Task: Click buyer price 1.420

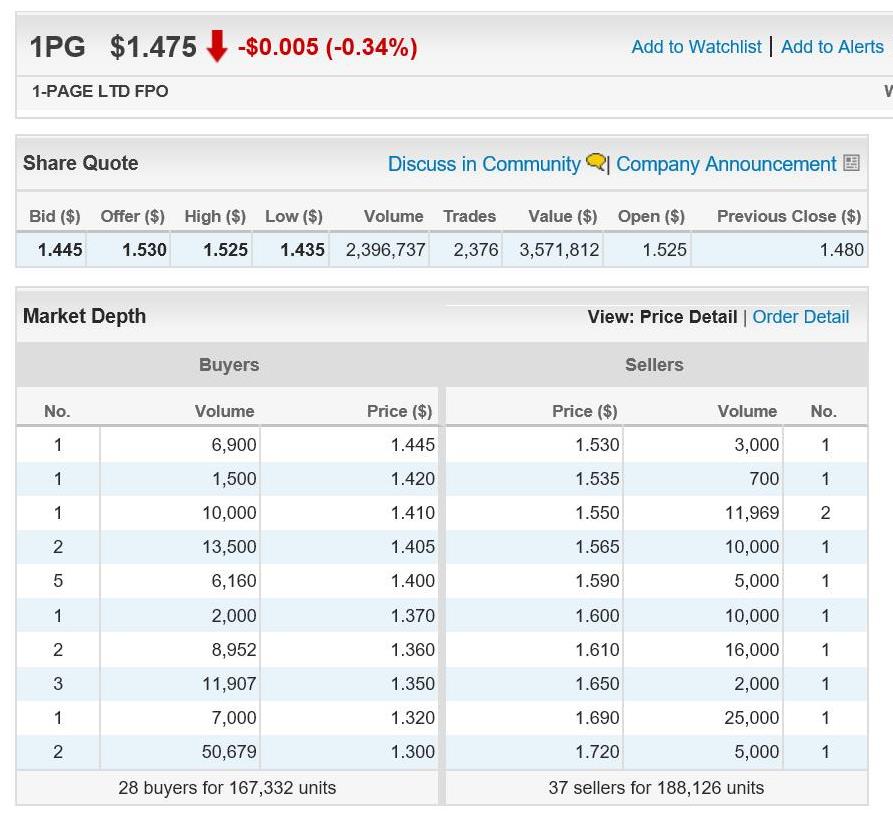Action: (x=412, y=478)
